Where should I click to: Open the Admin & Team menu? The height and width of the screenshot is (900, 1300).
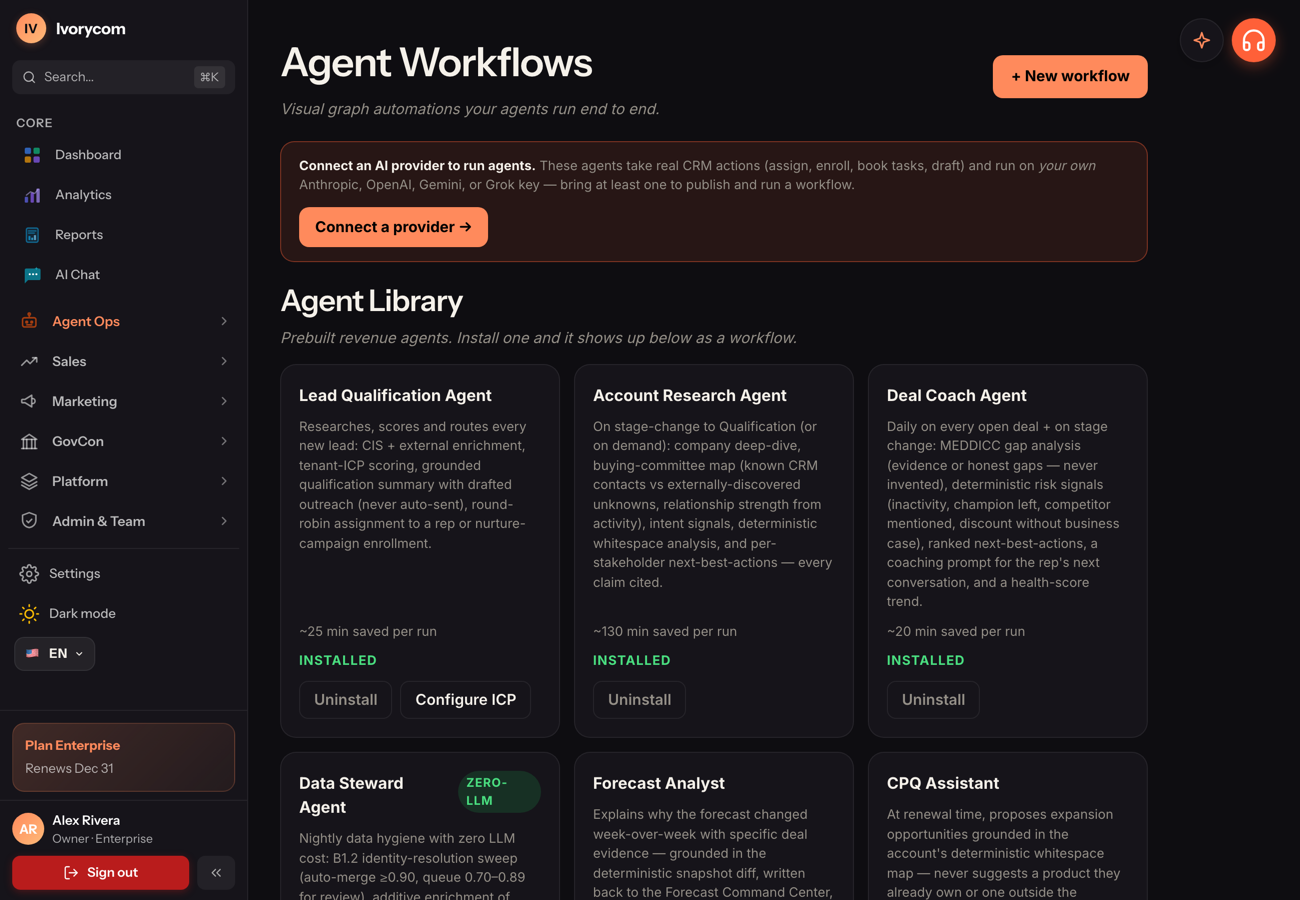tap(124, 522)
